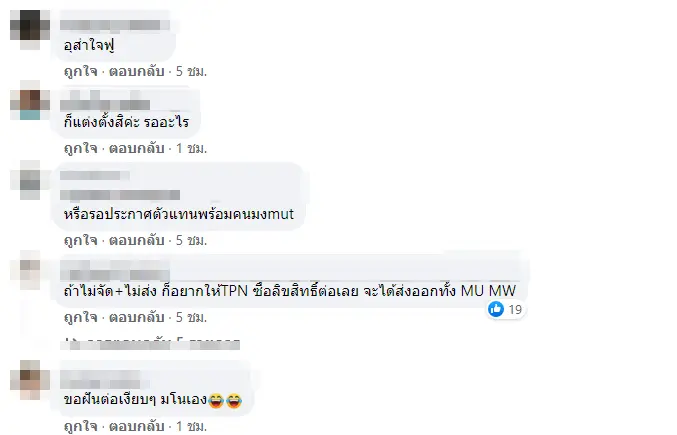Reply to the ขอฝันต่อเงียบๆ มโนเอง comment
This screenshot has width=677, height=435.
(x=136, y=426)
